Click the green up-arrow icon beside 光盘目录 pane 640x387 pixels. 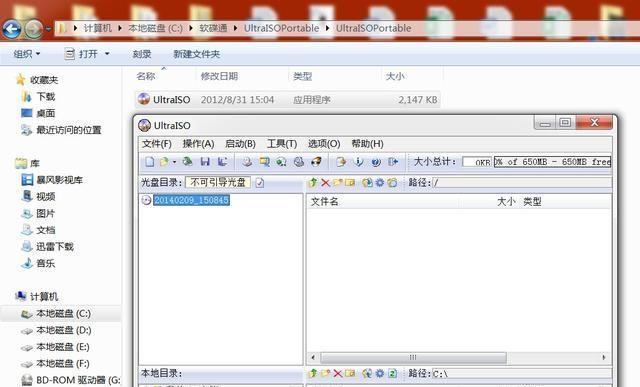tap(313, 183)
